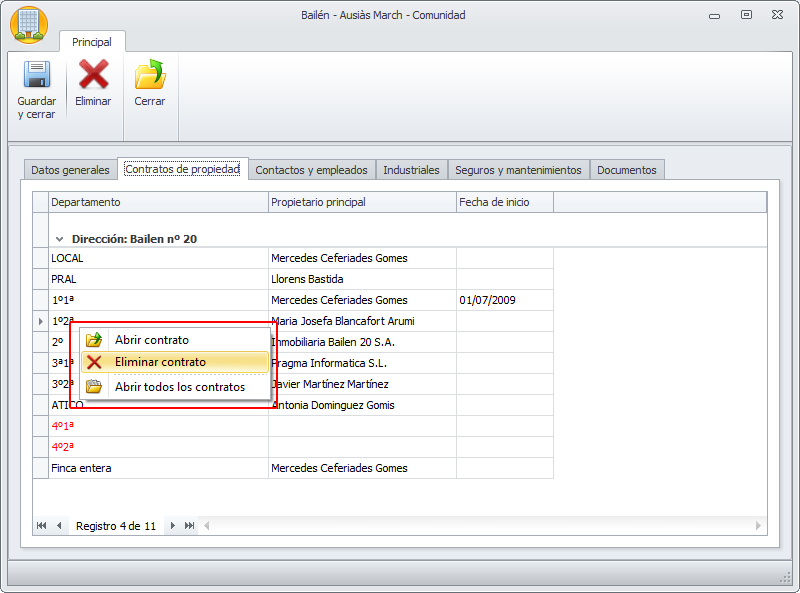Choose Abrir contrato from context menu
This screenshot has height=593, width=800.
175,340
